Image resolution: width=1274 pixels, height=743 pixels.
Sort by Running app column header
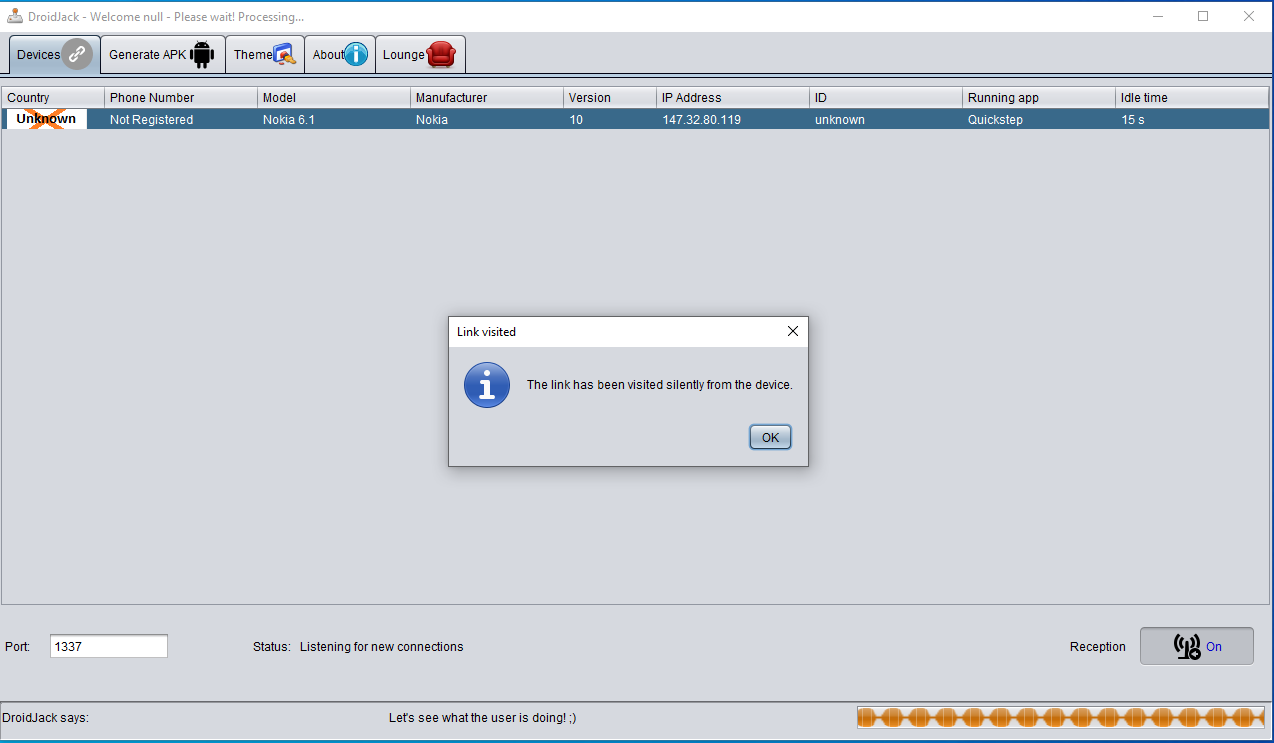[x=1039, y=97]
